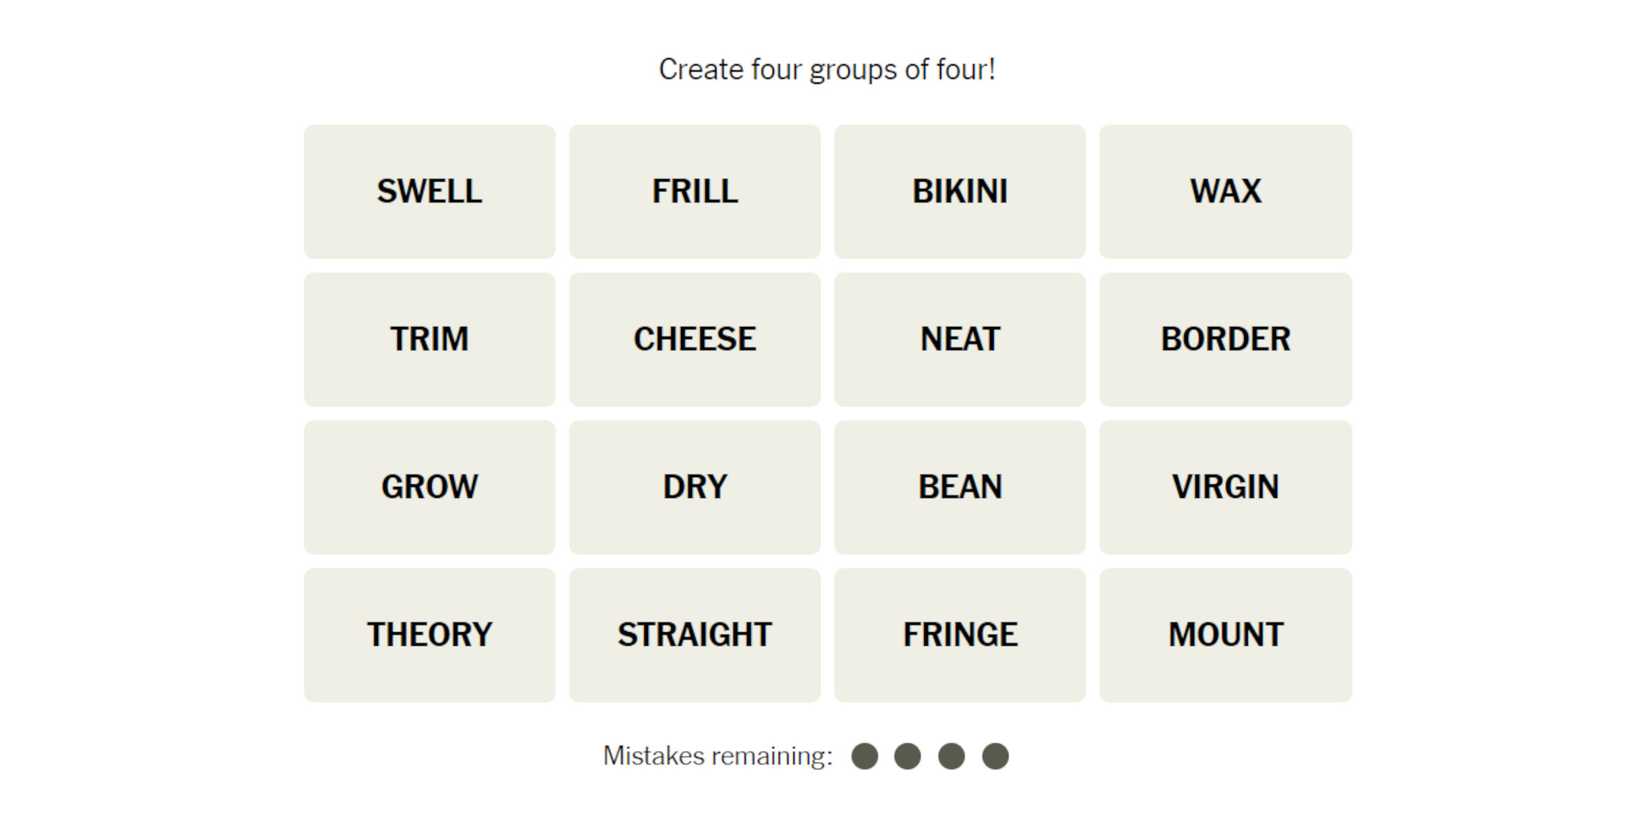Screen dimensions: 1650x825
Task: Click the last mistakes remaining dot
Action: (995, 756)
